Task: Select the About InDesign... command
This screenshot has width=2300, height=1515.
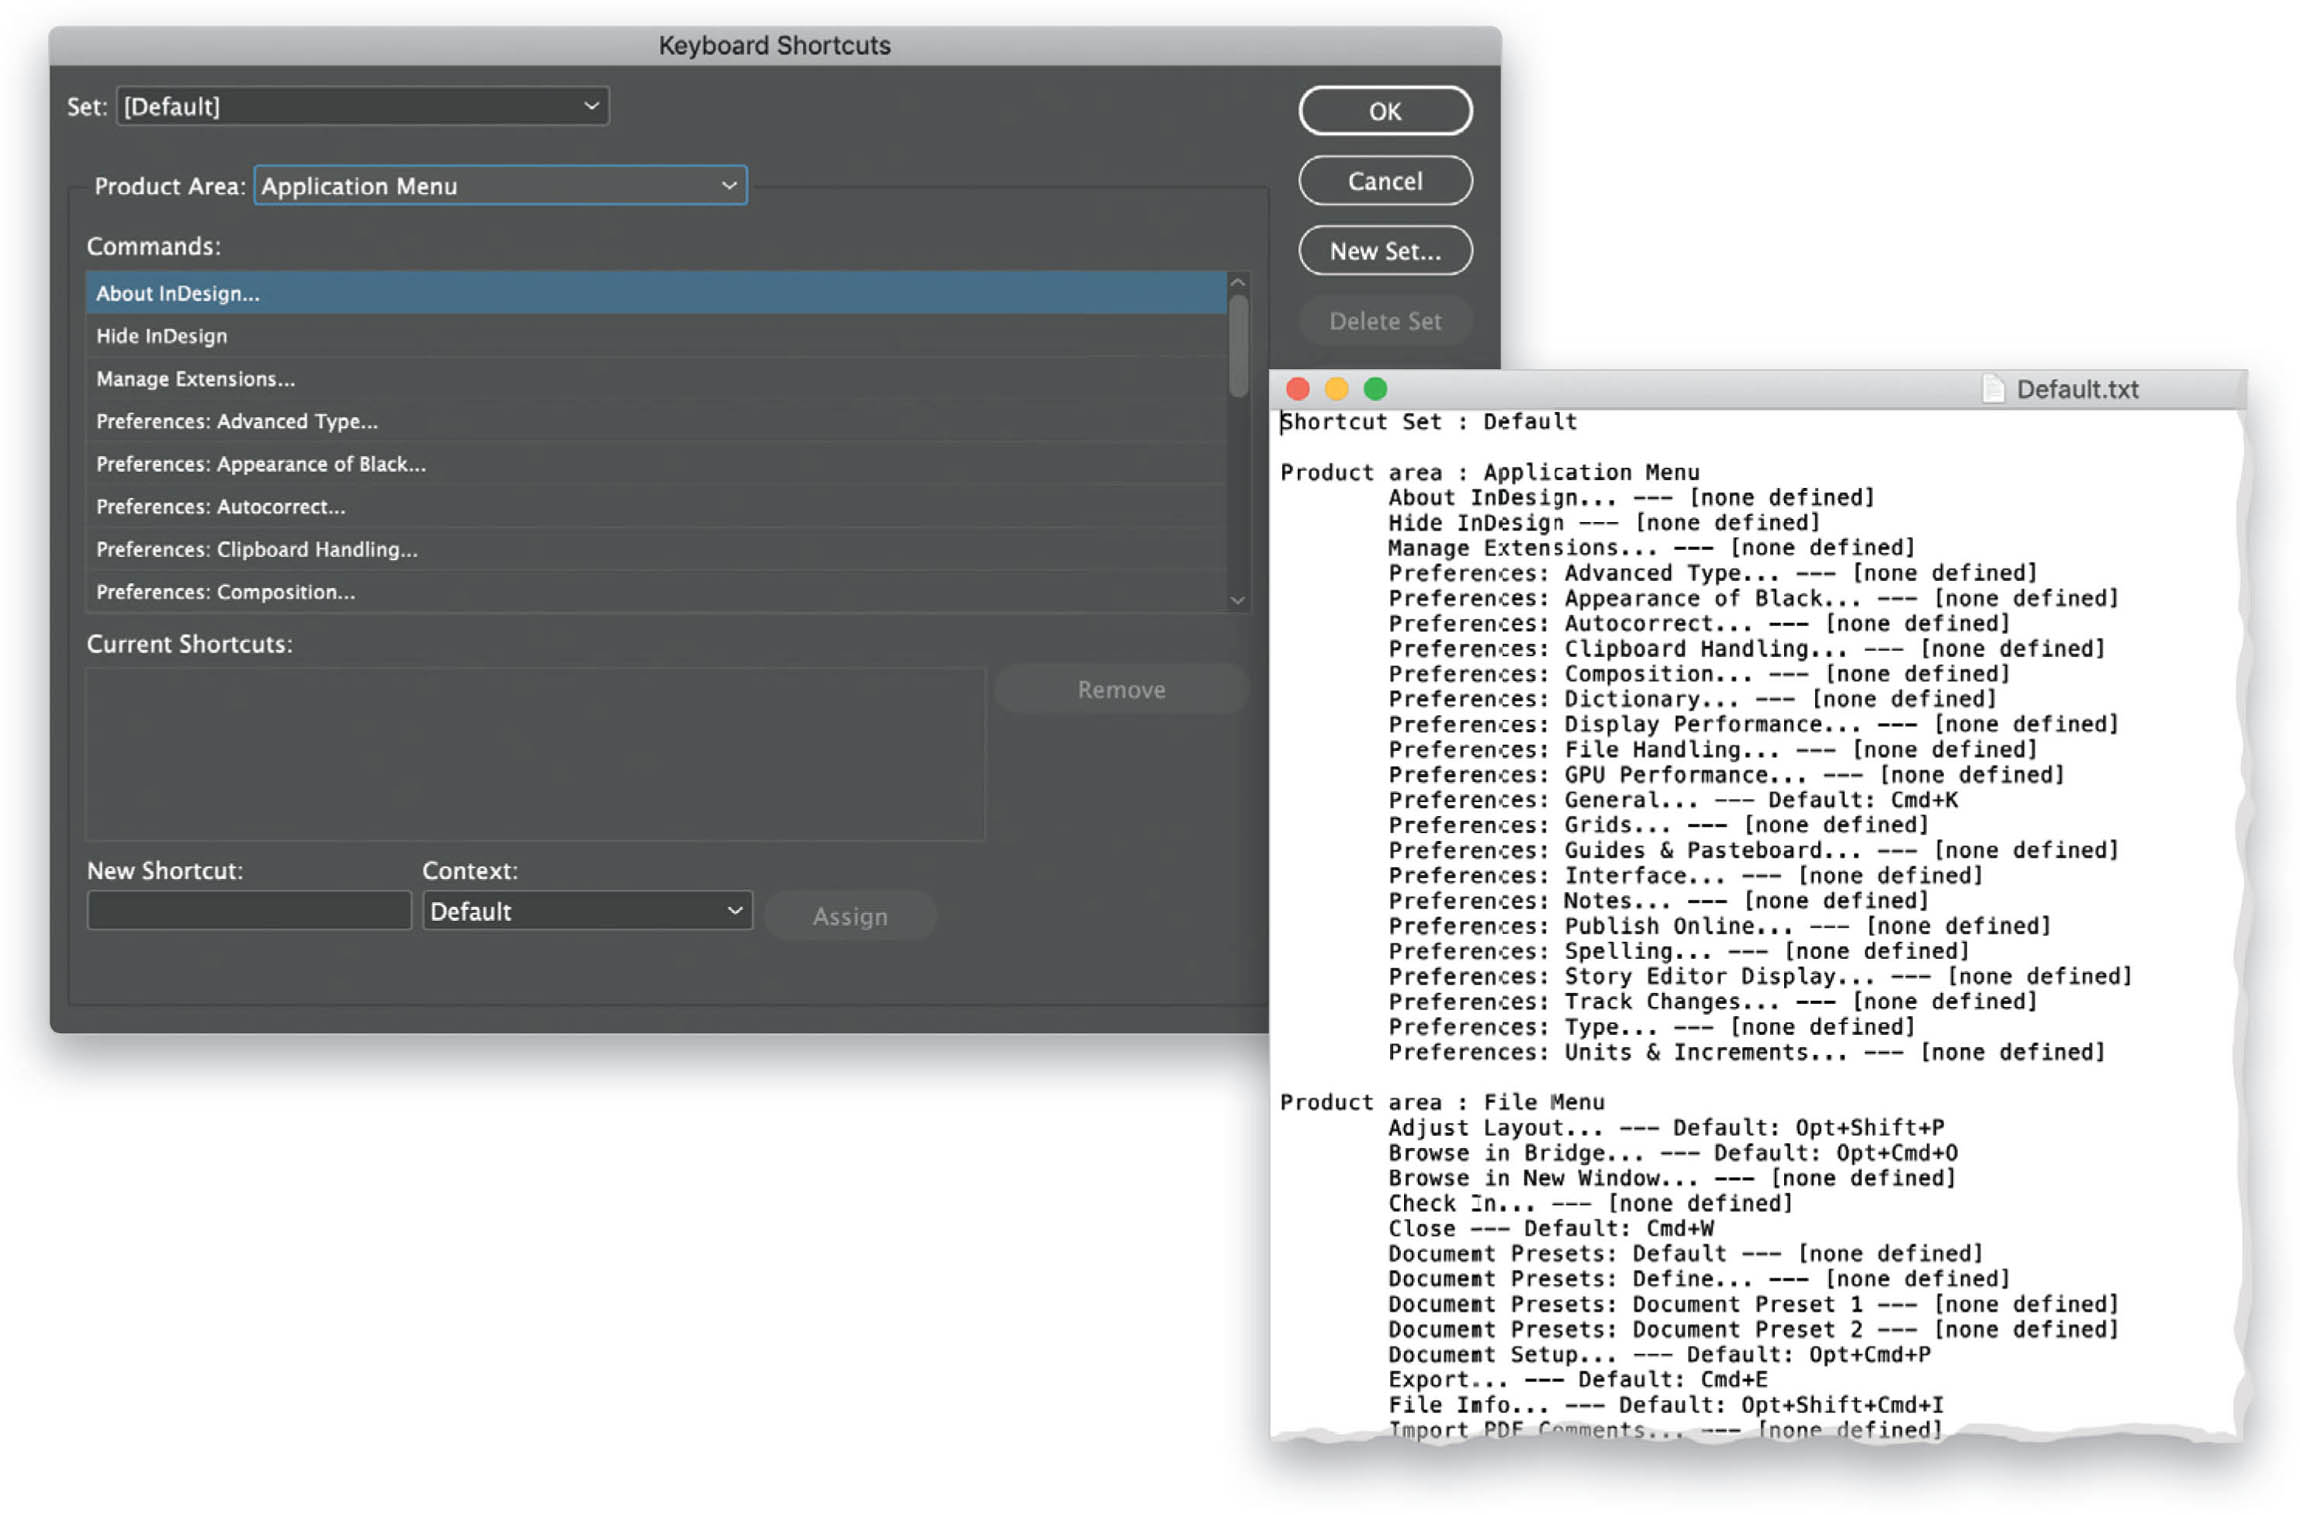Action: pyautogui.click(x=656, y=293)
